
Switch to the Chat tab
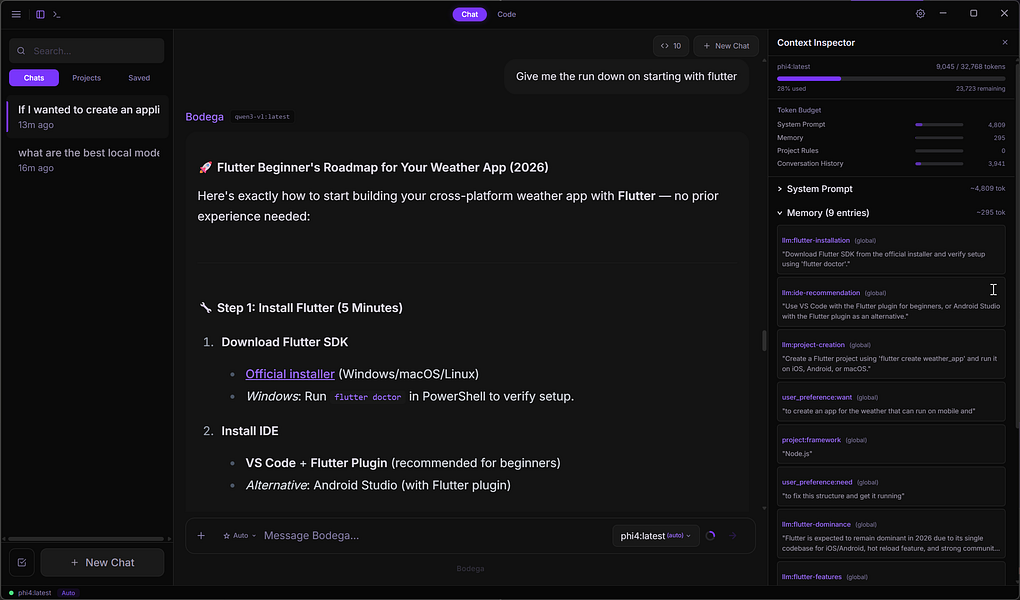tap(470, 14)
